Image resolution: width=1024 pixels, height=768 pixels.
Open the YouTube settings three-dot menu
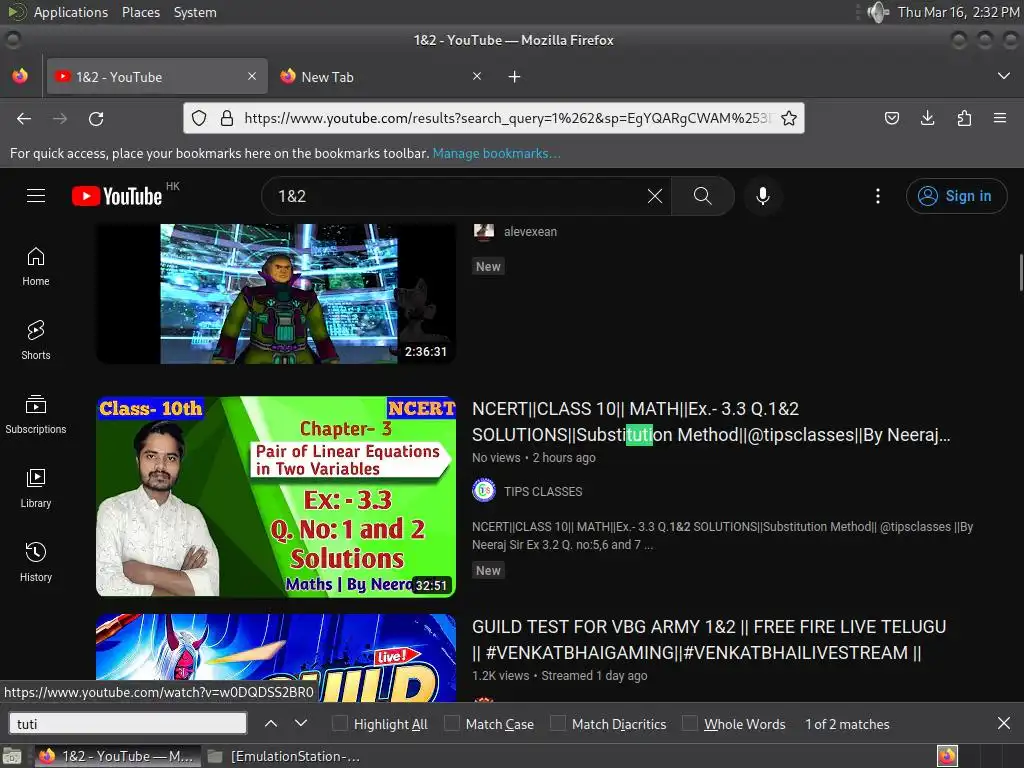click(878, 196)
